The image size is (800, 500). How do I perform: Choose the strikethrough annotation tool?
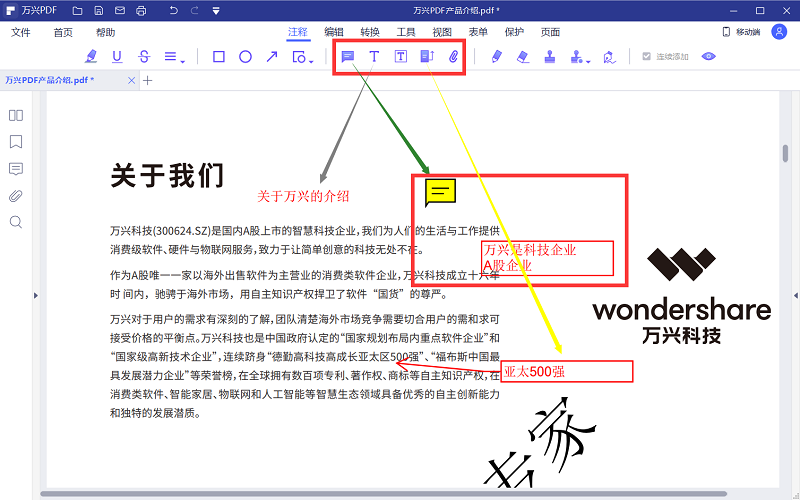click(144, 57)
